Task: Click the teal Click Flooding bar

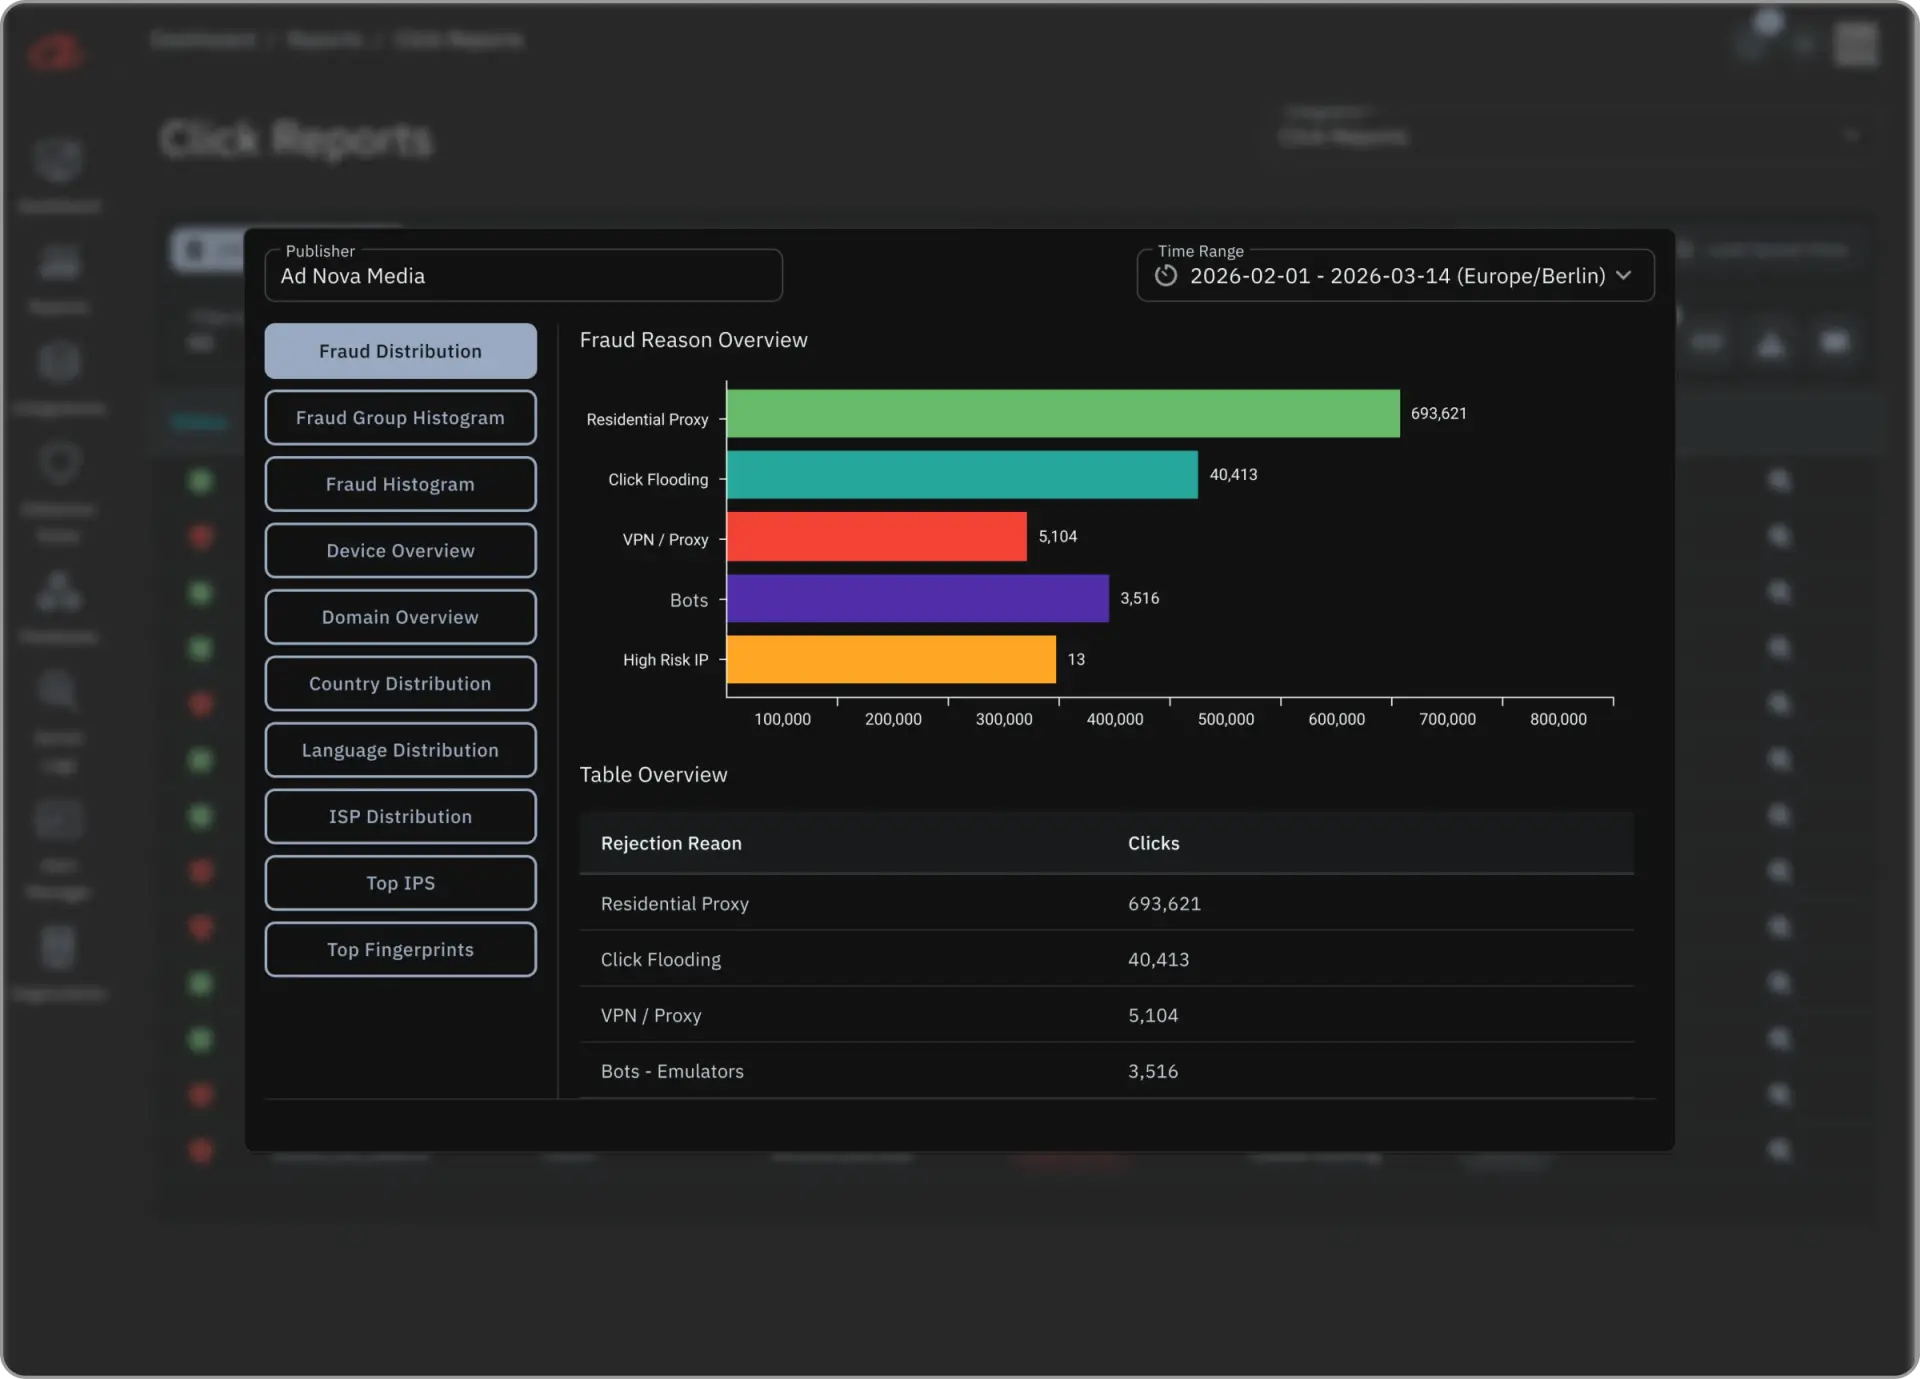Action: point(961,475)
